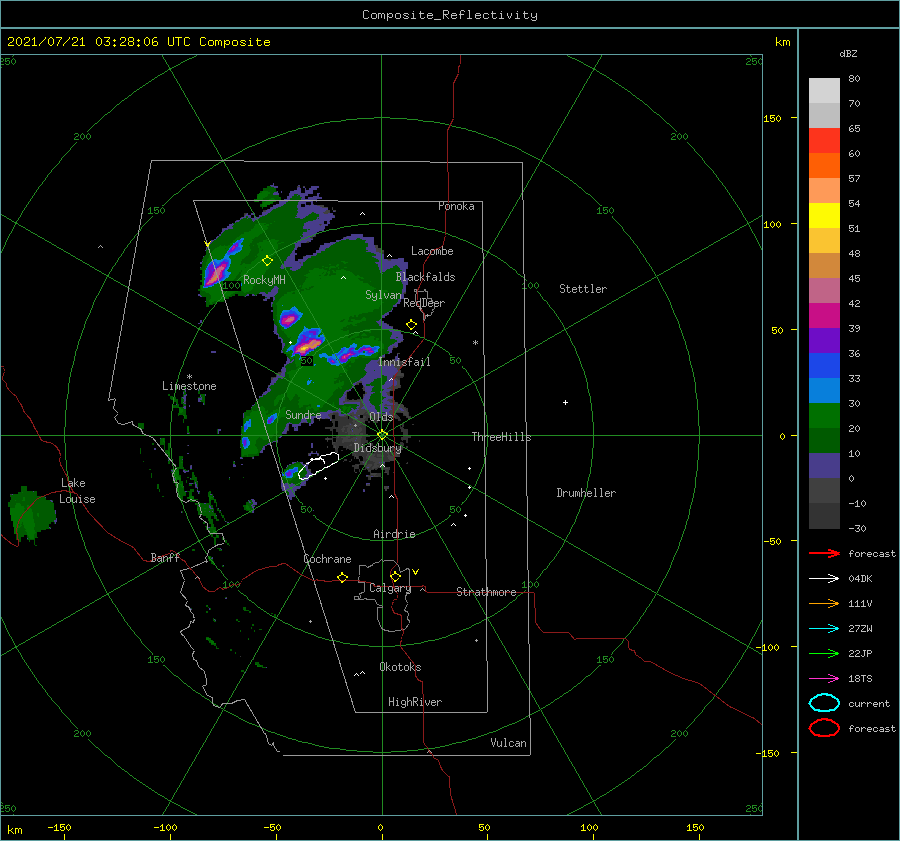The image size is (900, 841).
Task: Click the RedDeer city label
Action: 424,303
